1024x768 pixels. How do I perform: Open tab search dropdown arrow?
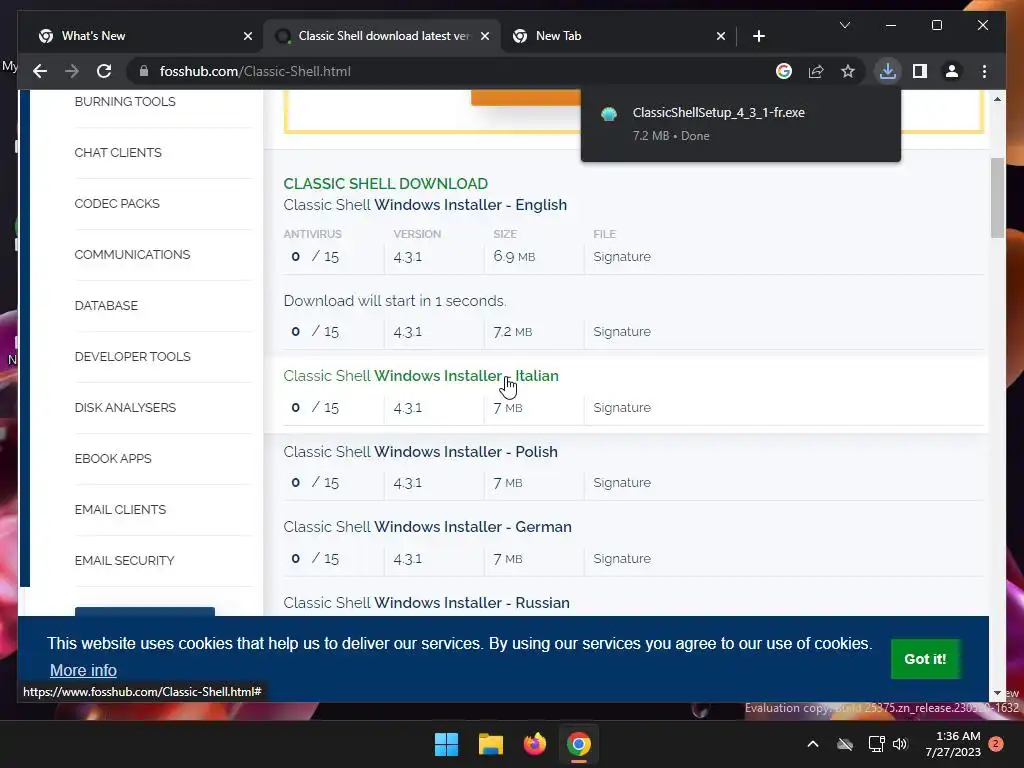coord(844,25)
